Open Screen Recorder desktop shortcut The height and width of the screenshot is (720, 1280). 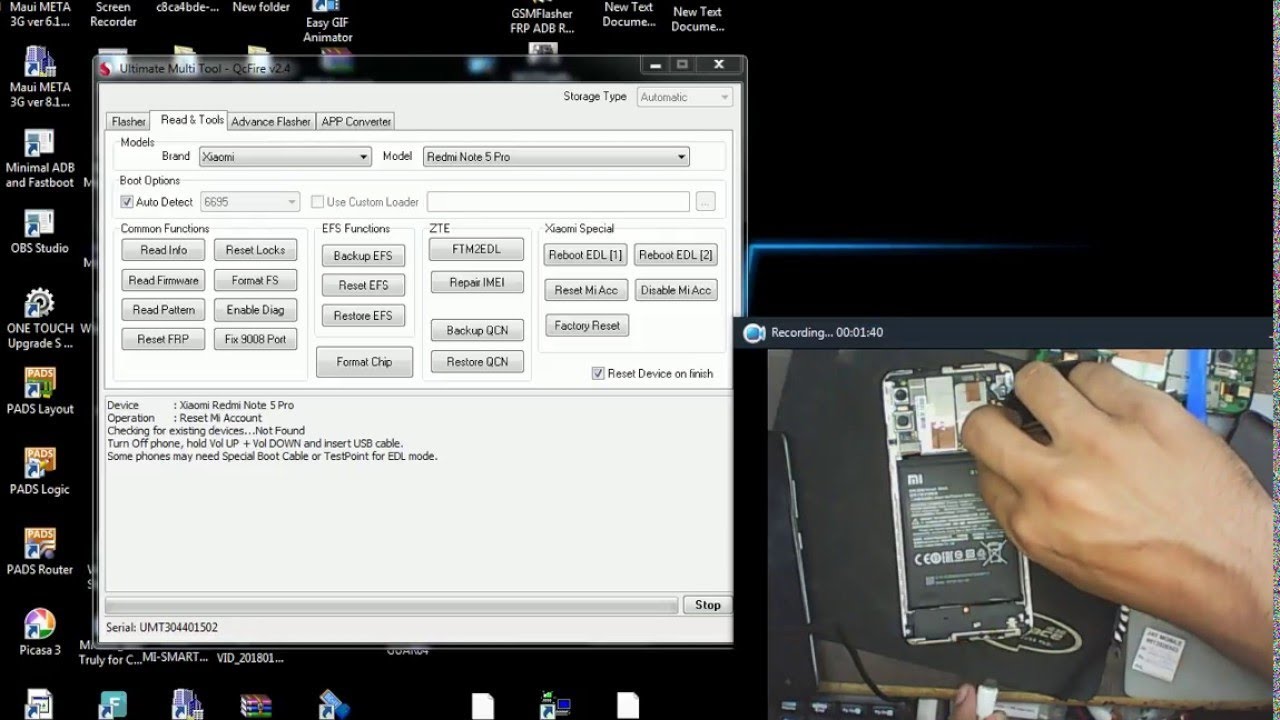pos(113,14)
